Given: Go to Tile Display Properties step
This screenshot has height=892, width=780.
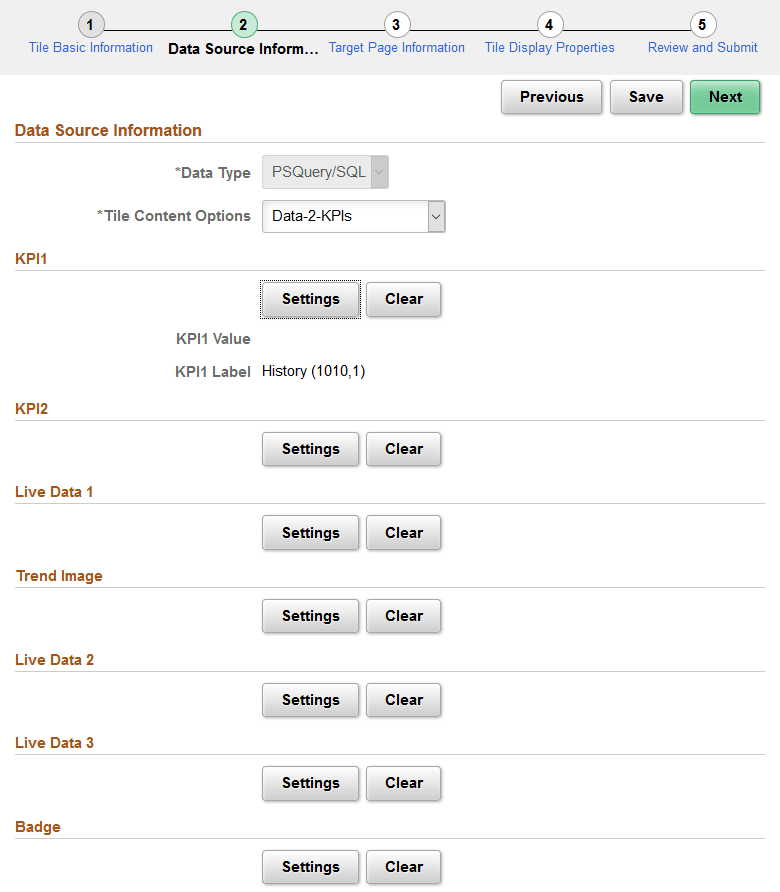Looking at the screenshot, I should [x=549, y=47].
